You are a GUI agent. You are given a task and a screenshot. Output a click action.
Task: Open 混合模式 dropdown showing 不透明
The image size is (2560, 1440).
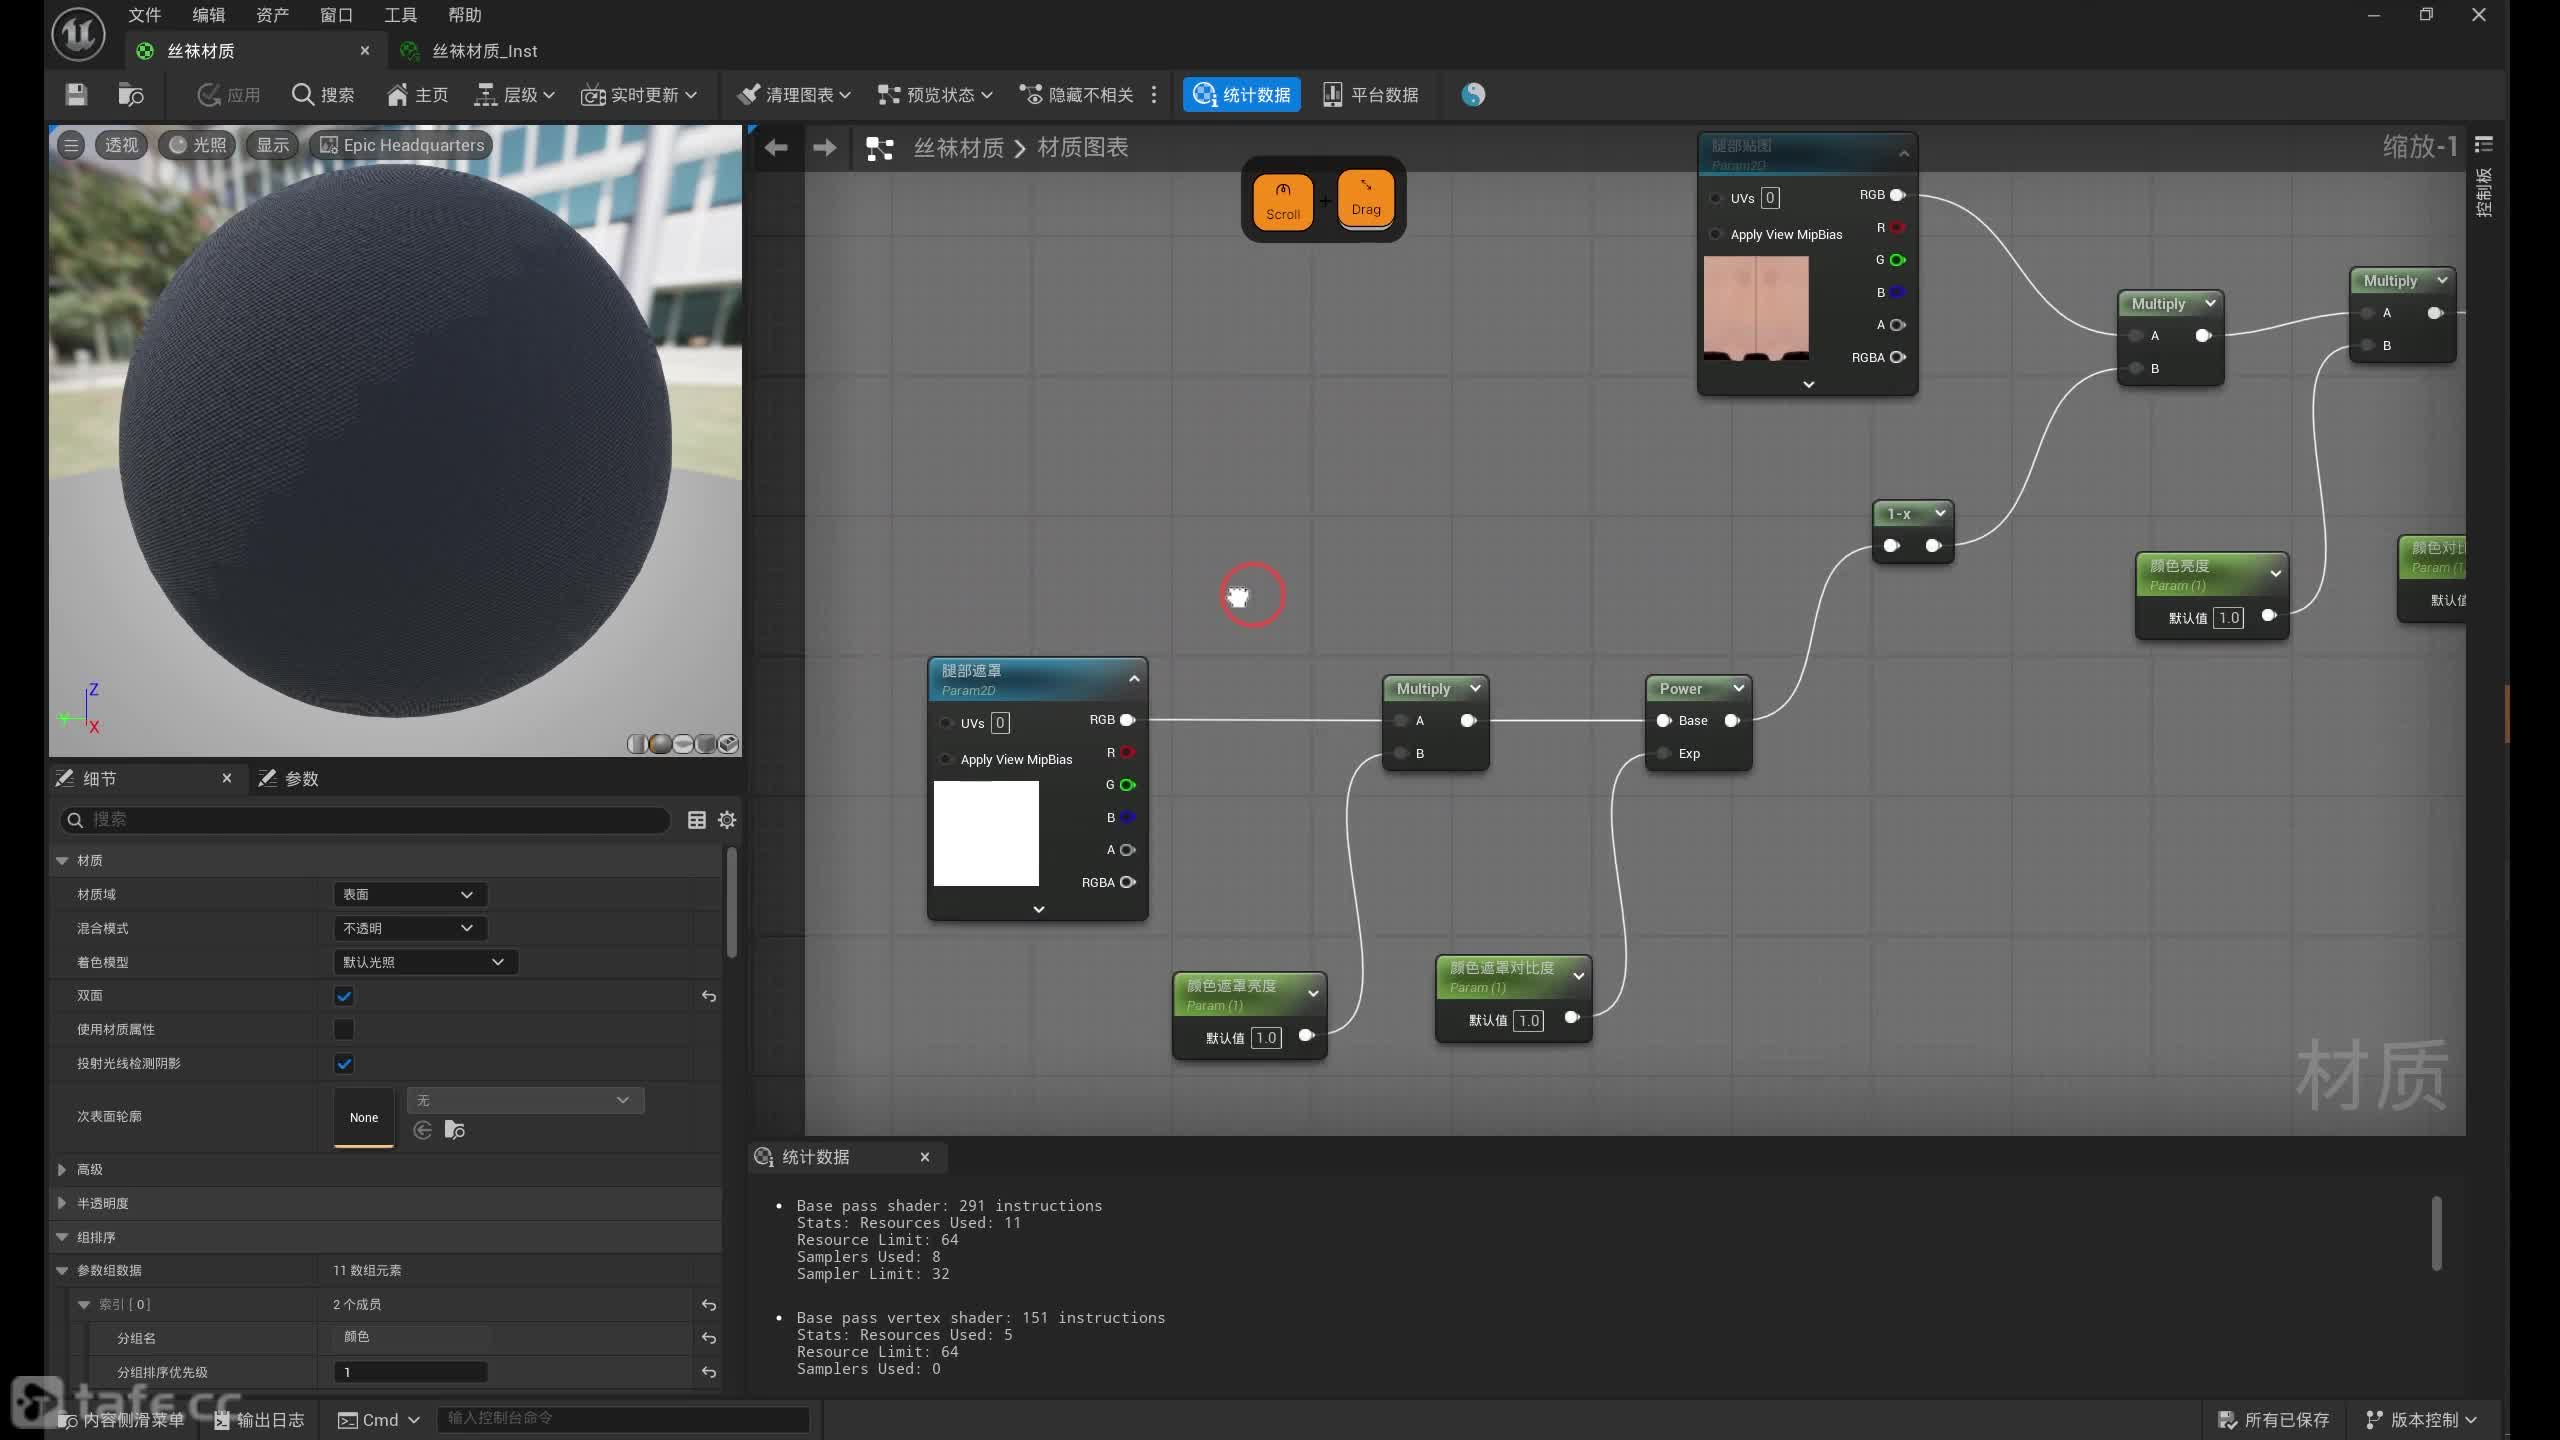410,928
